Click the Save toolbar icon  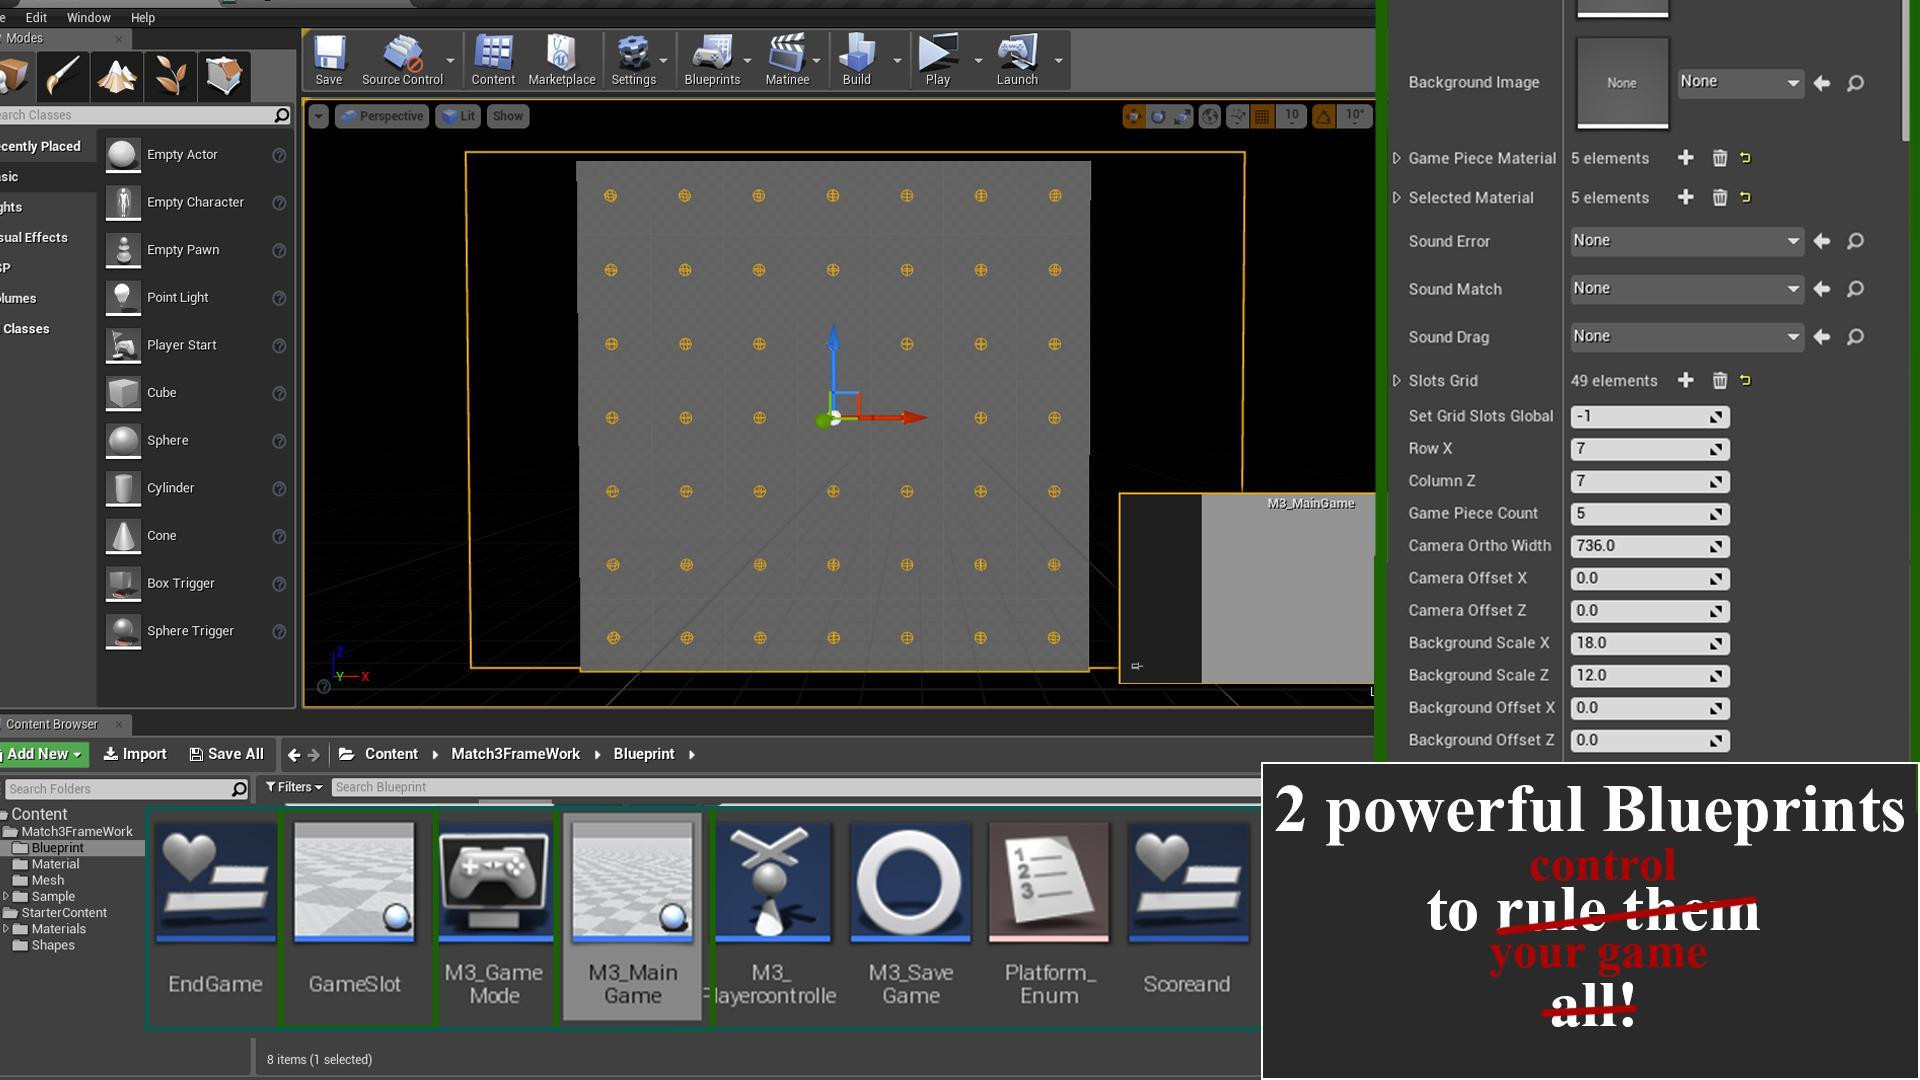(329, 60)
